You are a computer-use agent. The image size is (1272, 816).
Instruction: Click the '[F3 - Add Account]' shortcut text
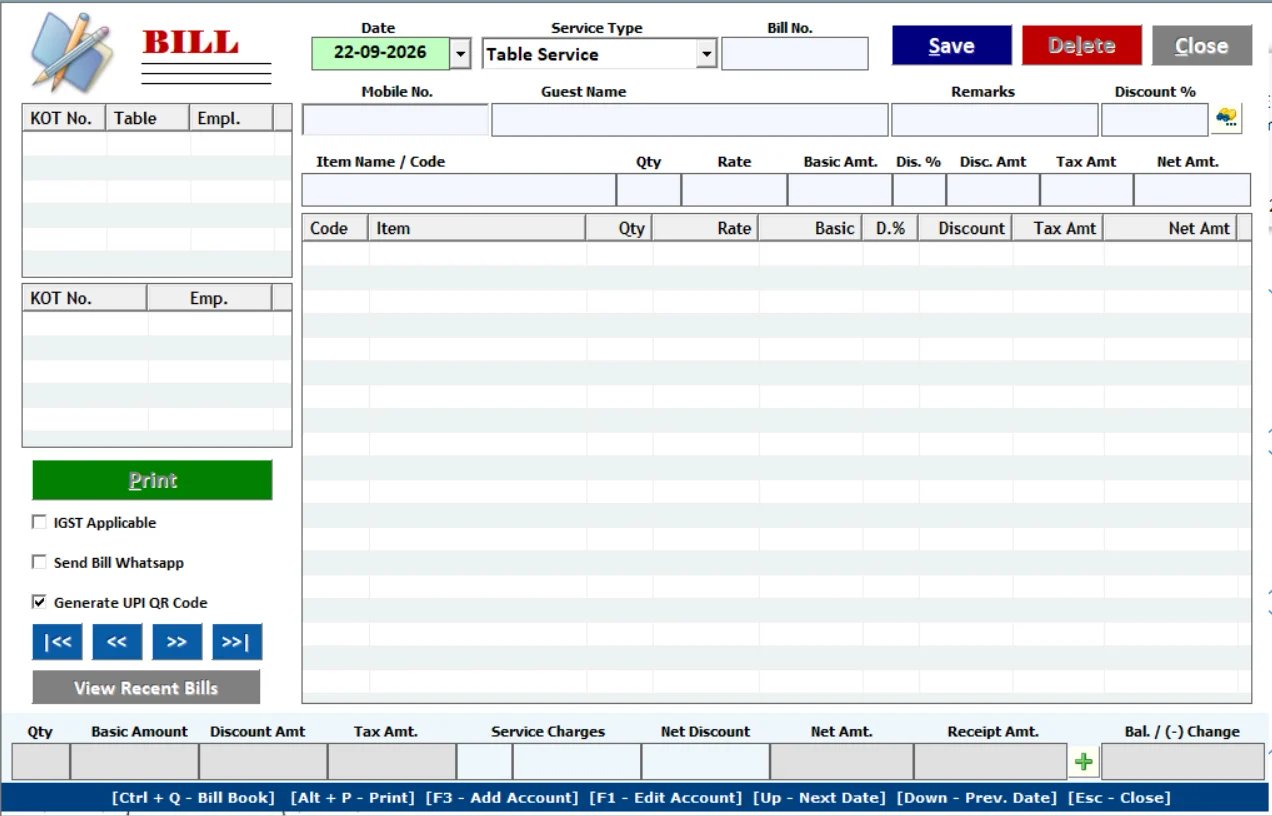502,797
